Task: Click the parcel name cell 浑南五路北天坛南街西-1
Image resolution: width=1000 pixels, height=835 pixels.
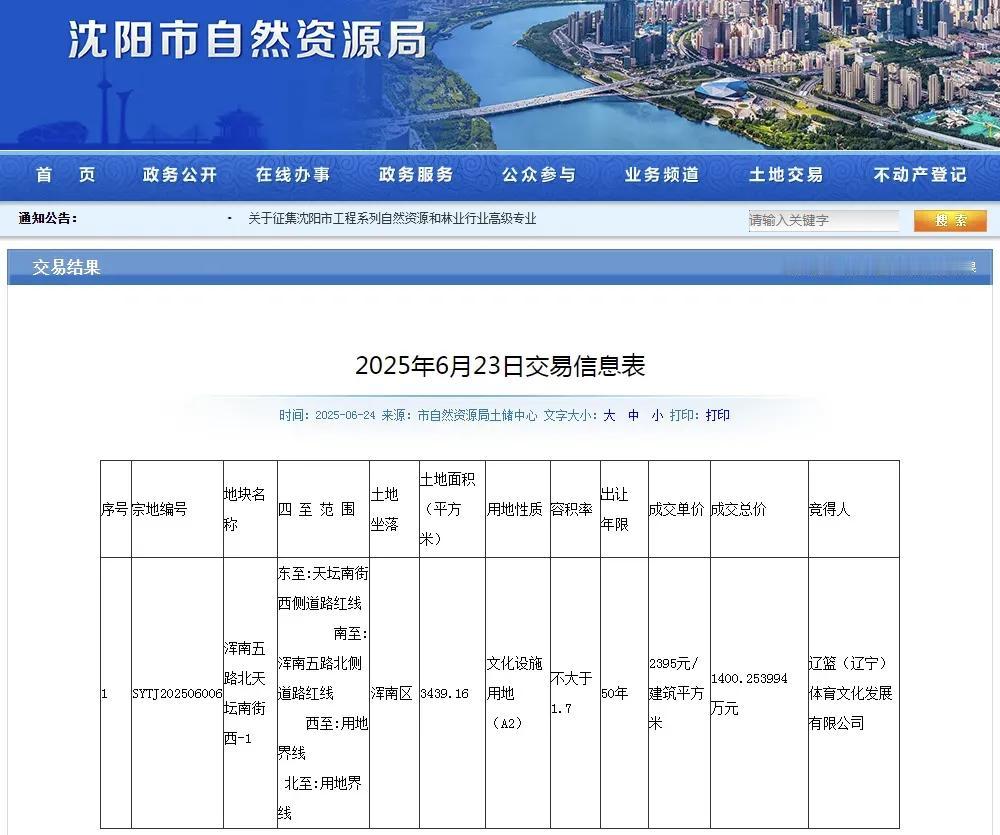Action: tap(250, 693)
